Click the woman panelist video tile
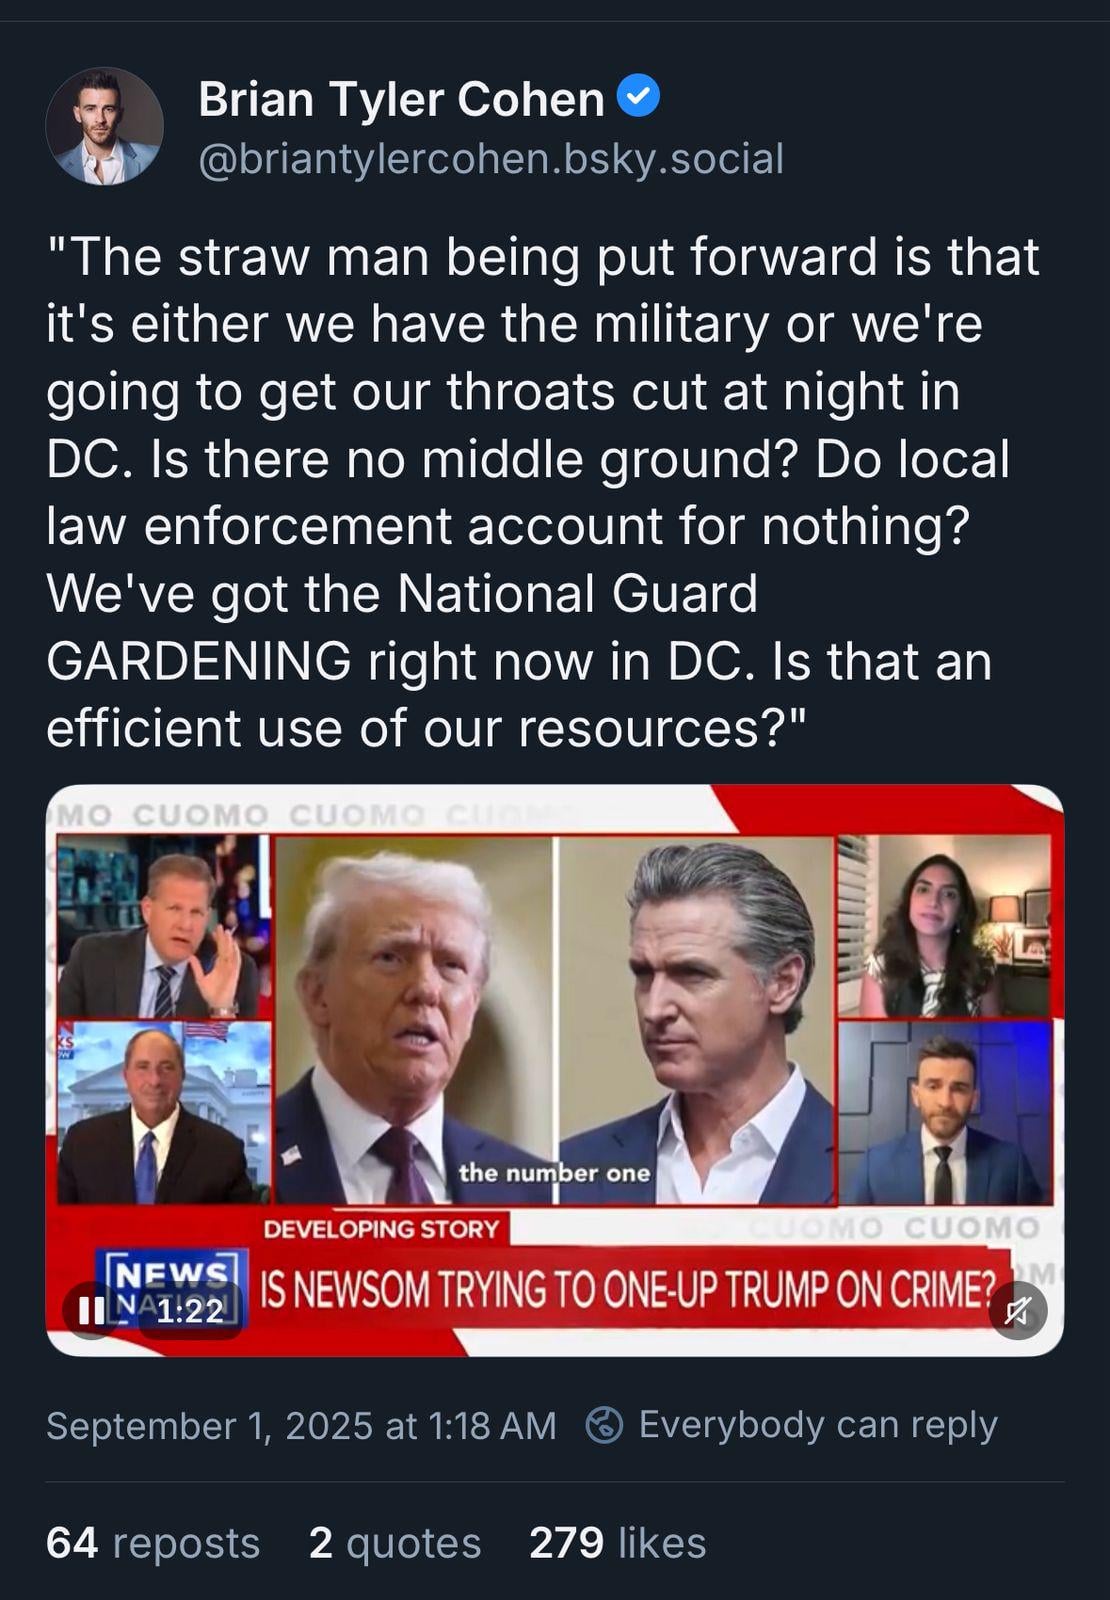This screenshot has height=1600, width=1110. (x=945, y=927)
